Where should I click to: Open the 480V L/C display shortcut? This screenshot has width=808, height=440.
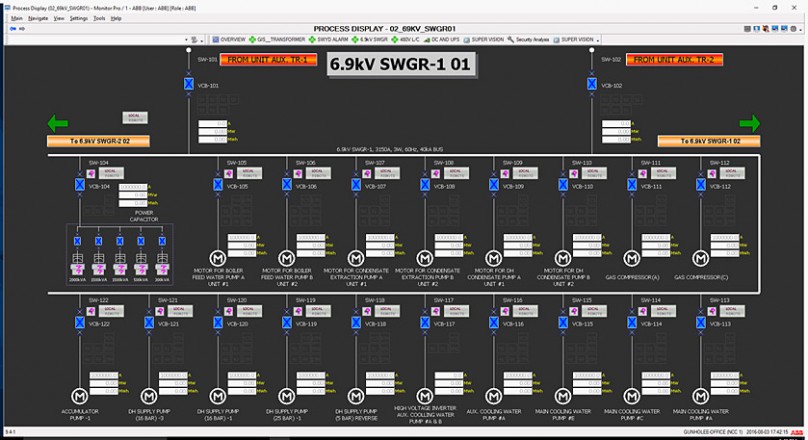click(x=405, y=40)
